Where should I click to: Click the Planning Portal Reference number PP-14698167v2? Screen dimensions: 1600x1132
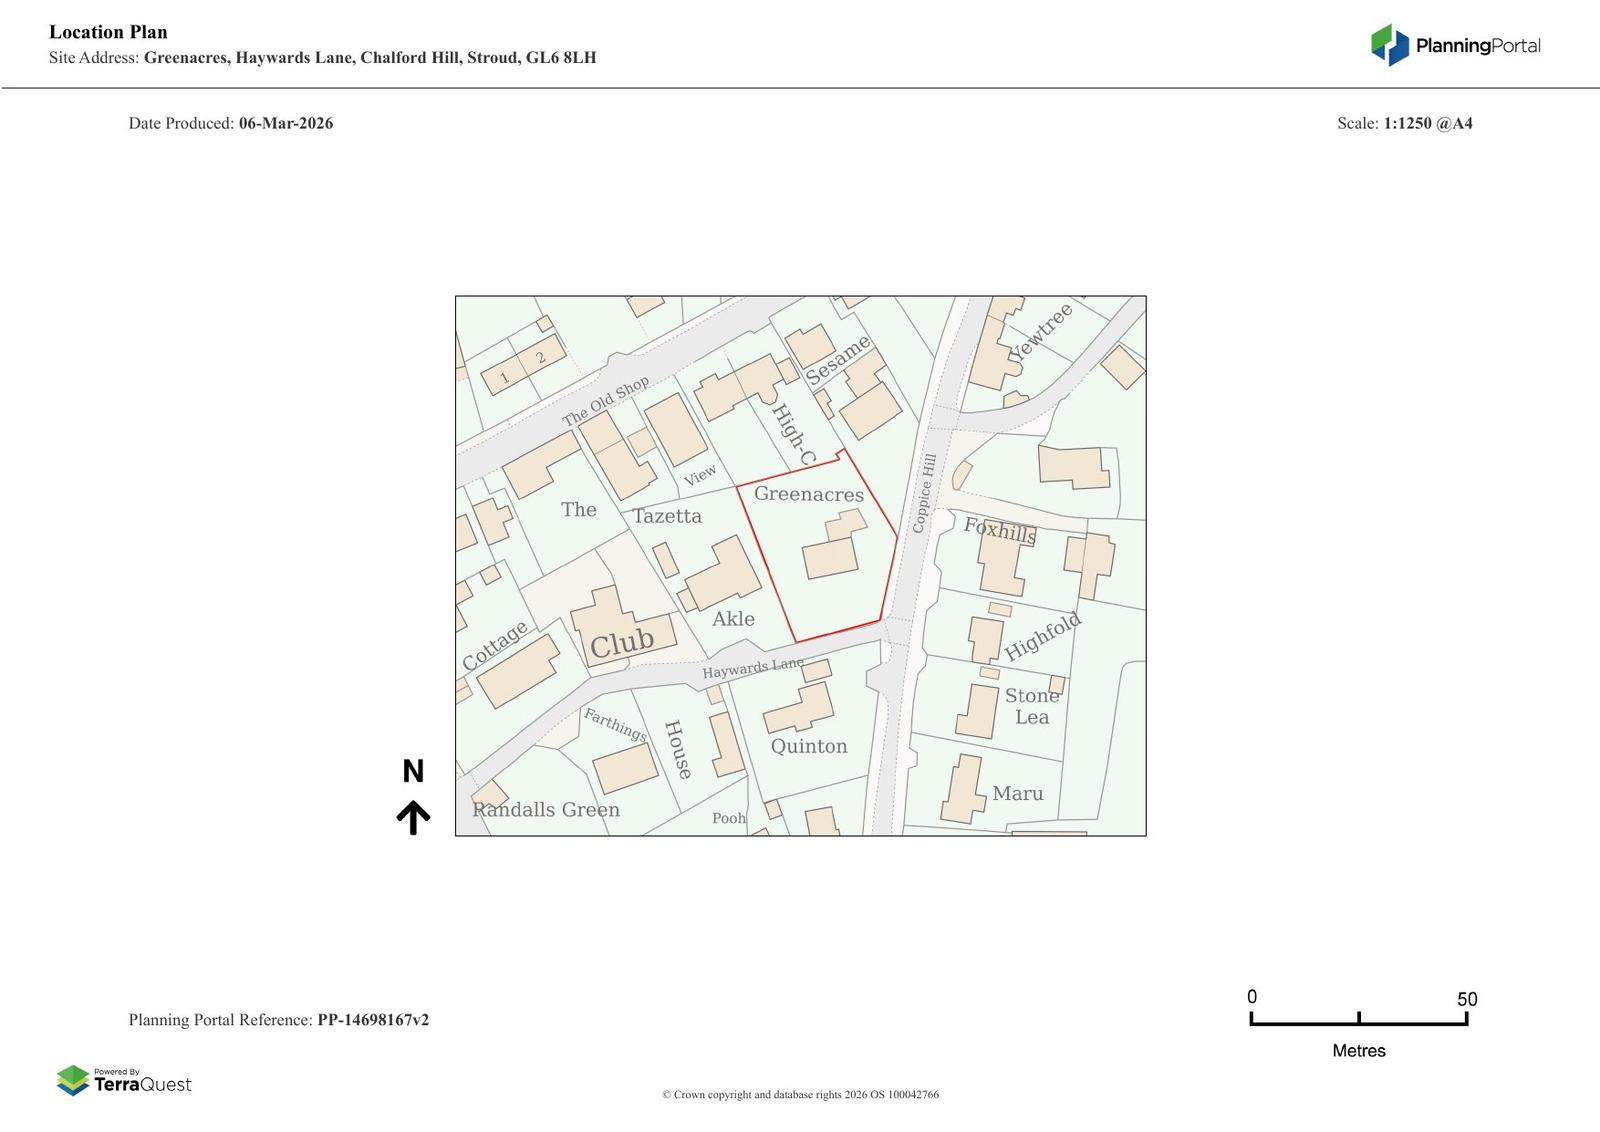coord(373,1020)
